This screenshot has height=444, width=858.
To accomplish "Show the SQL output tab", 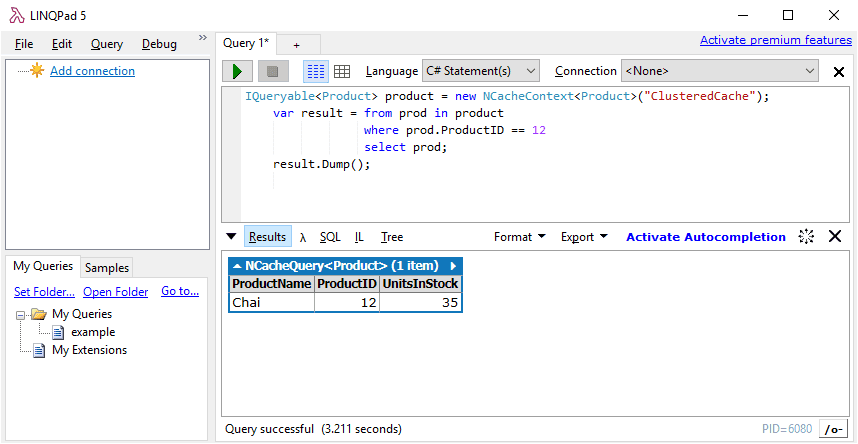I will pos(330,237).
